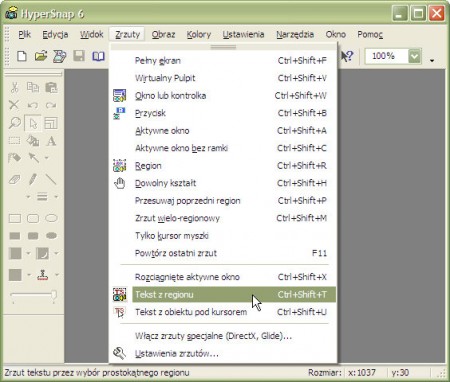The image size is (450, 382).
Task: Open the 100% zoom dropdown
Action: (414, 56)
